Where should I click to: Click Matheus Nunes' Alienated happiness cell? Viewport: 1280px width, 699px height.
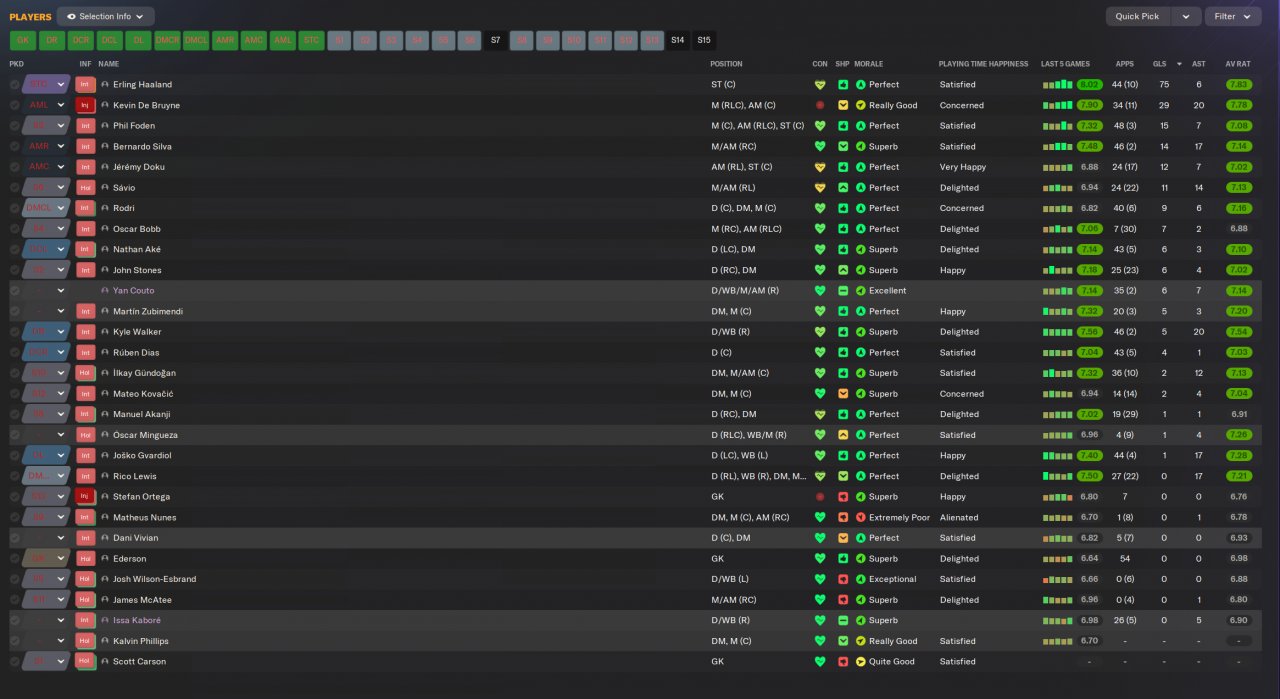(959, 517)
